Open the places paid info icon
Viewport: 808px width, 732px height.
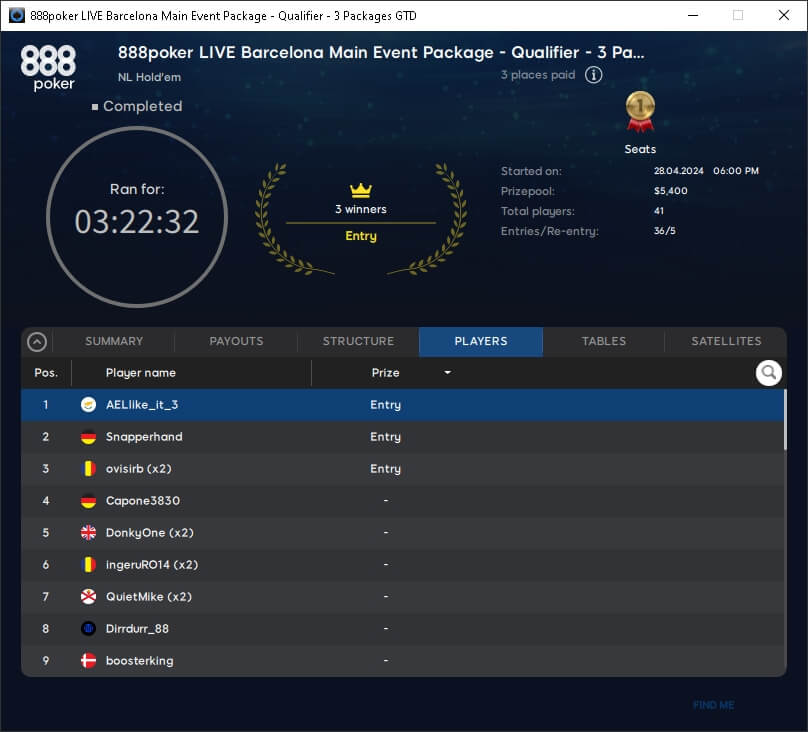coord(593,75)
